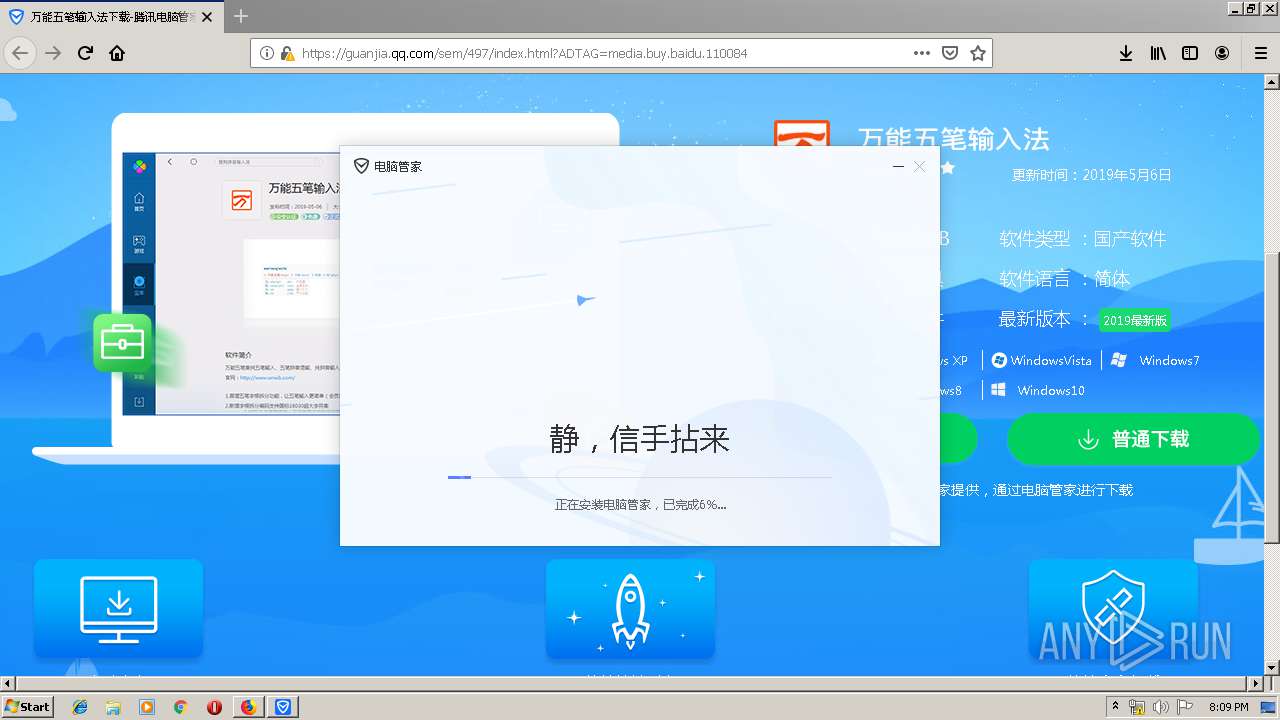This screenshot has height=720, width=1280.
Task: Open the Firefox hamburger menu
Action: coord(1260,53)
